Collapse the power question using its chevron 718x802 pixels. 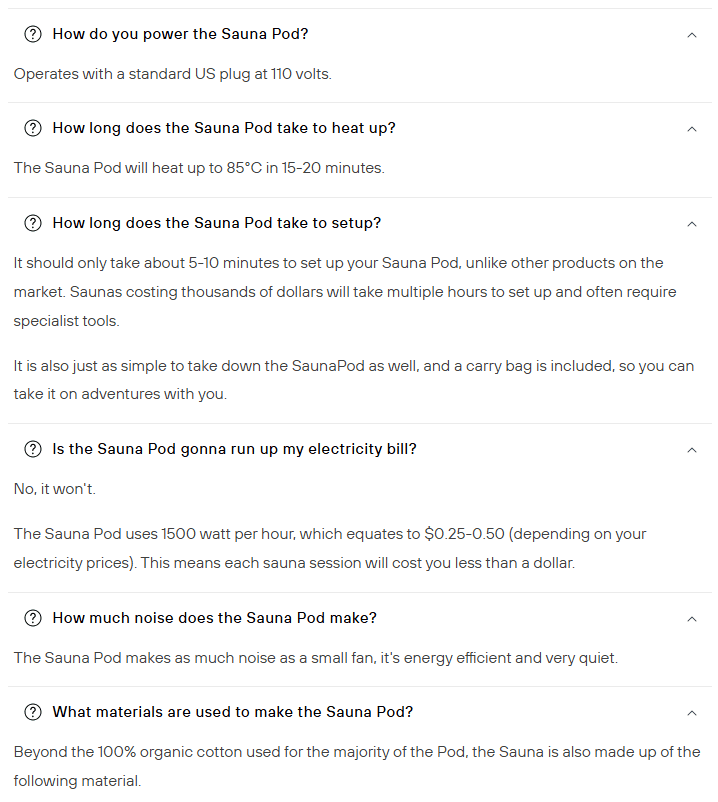[692, 35]
